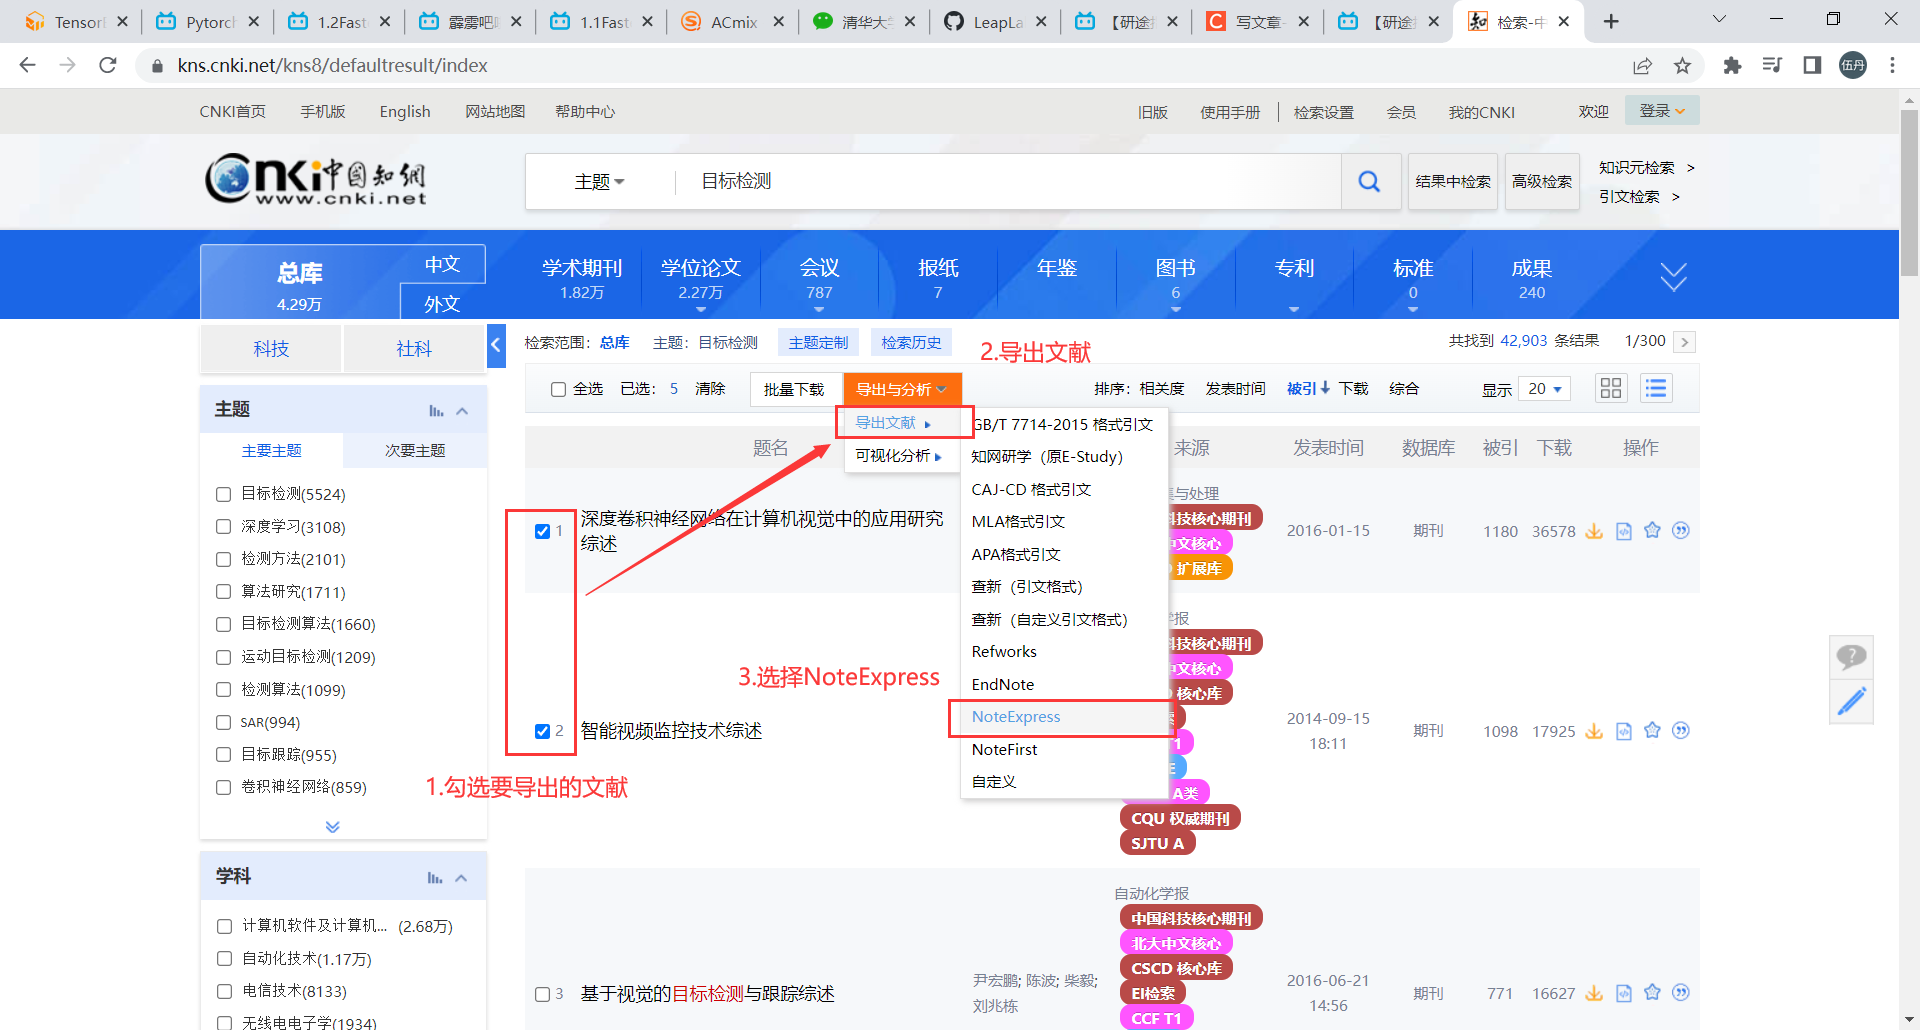Click the 批量下载 batch download button
The image size is (1920, 1030).
click(x=795, y=388)
